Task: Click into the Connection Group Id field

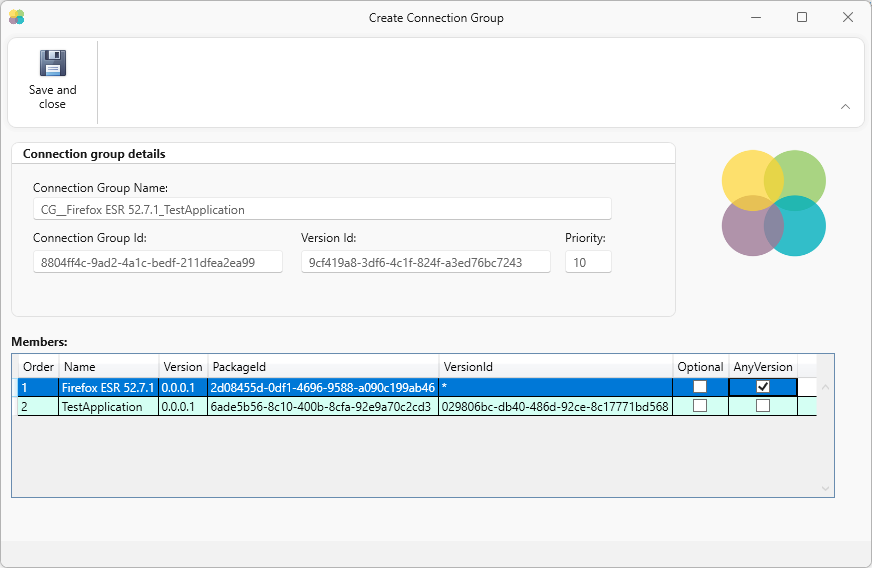Action: pos(157,262)
